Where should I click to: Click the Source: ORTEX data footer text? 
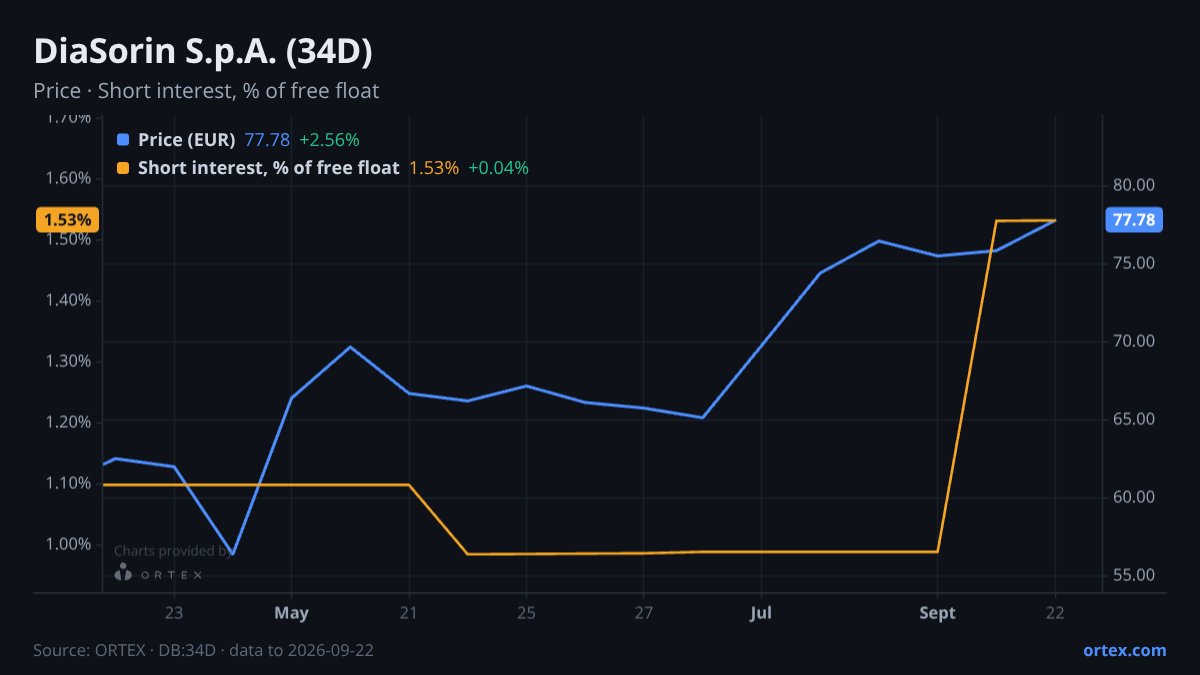(204, 650)
